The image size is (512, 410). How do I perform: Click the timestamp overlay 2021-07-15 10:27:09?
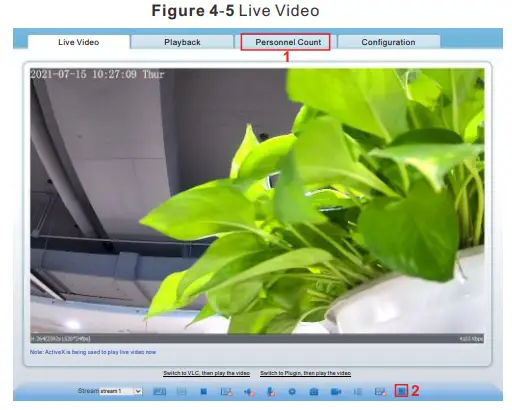pyautogui.click(x=97, y=74)
